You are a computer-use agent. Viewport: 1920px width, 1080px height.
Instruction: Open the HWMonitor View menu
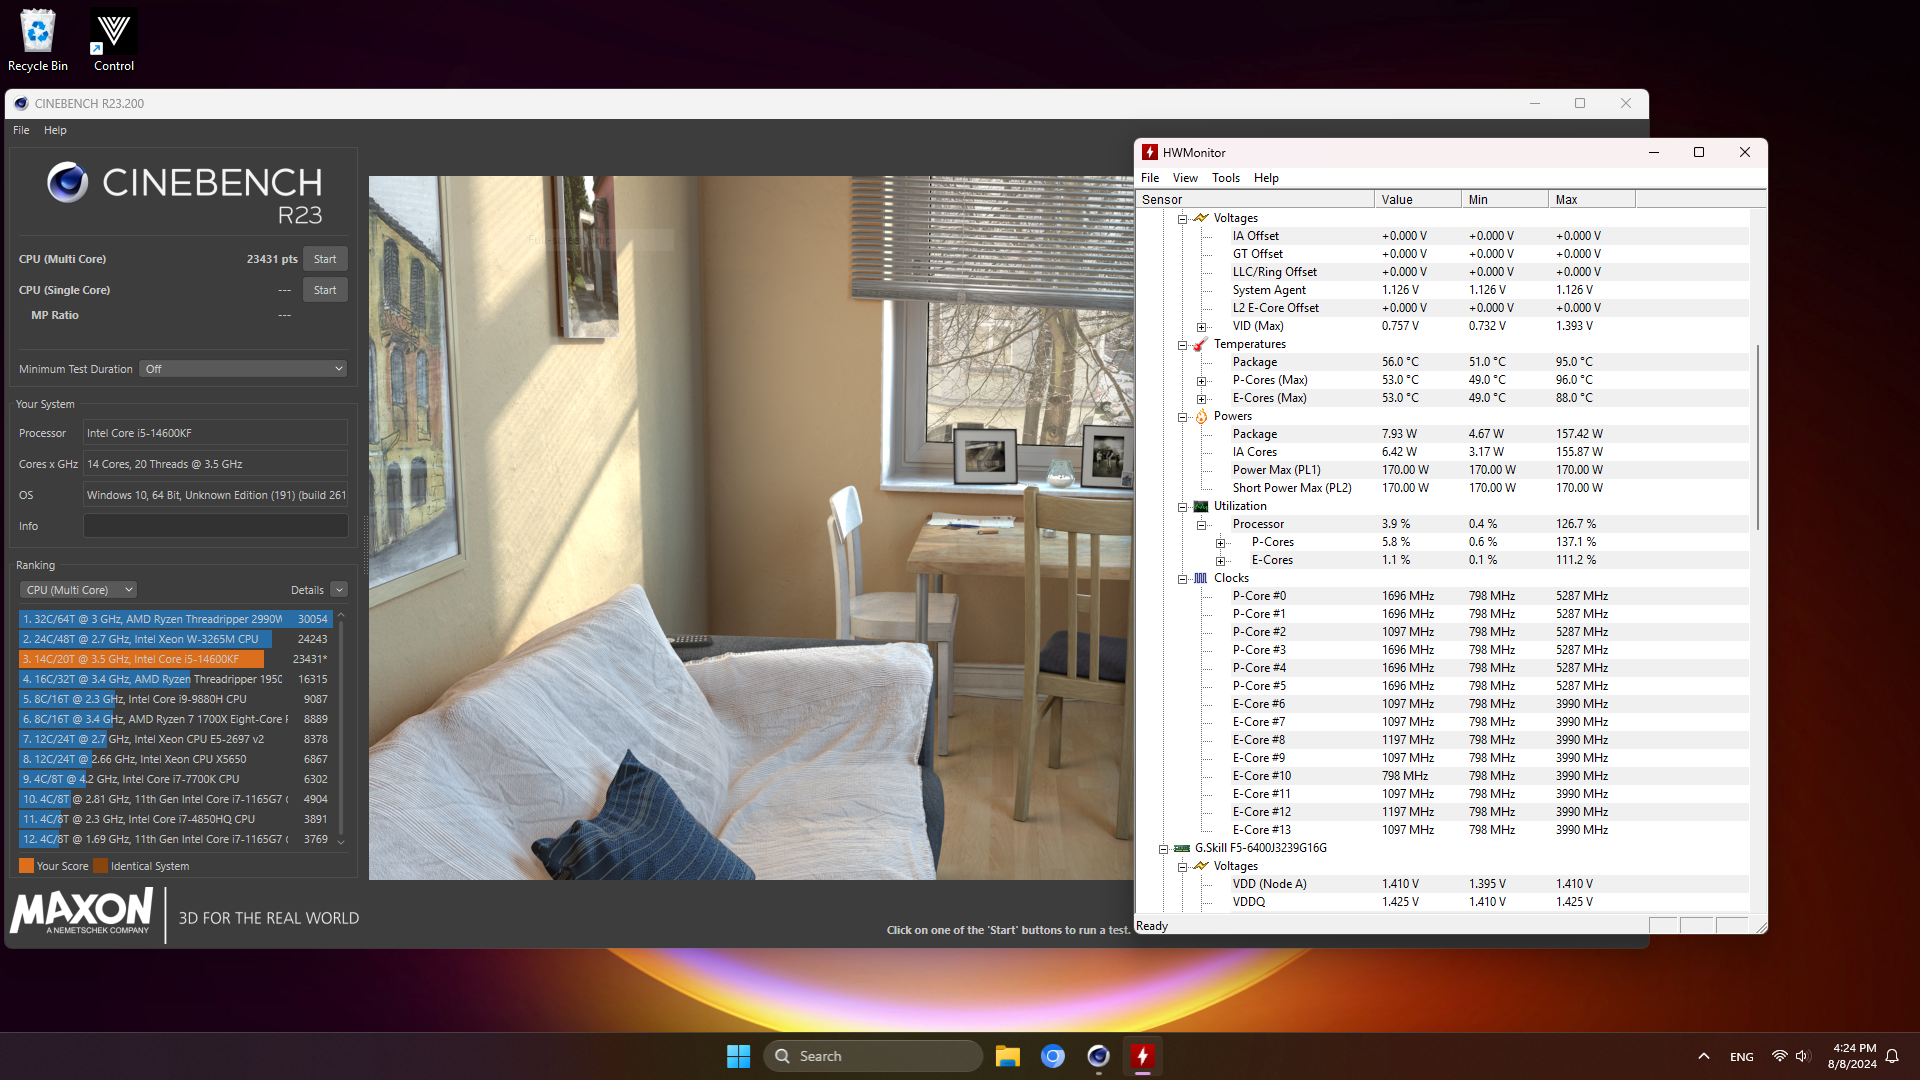1185,178
